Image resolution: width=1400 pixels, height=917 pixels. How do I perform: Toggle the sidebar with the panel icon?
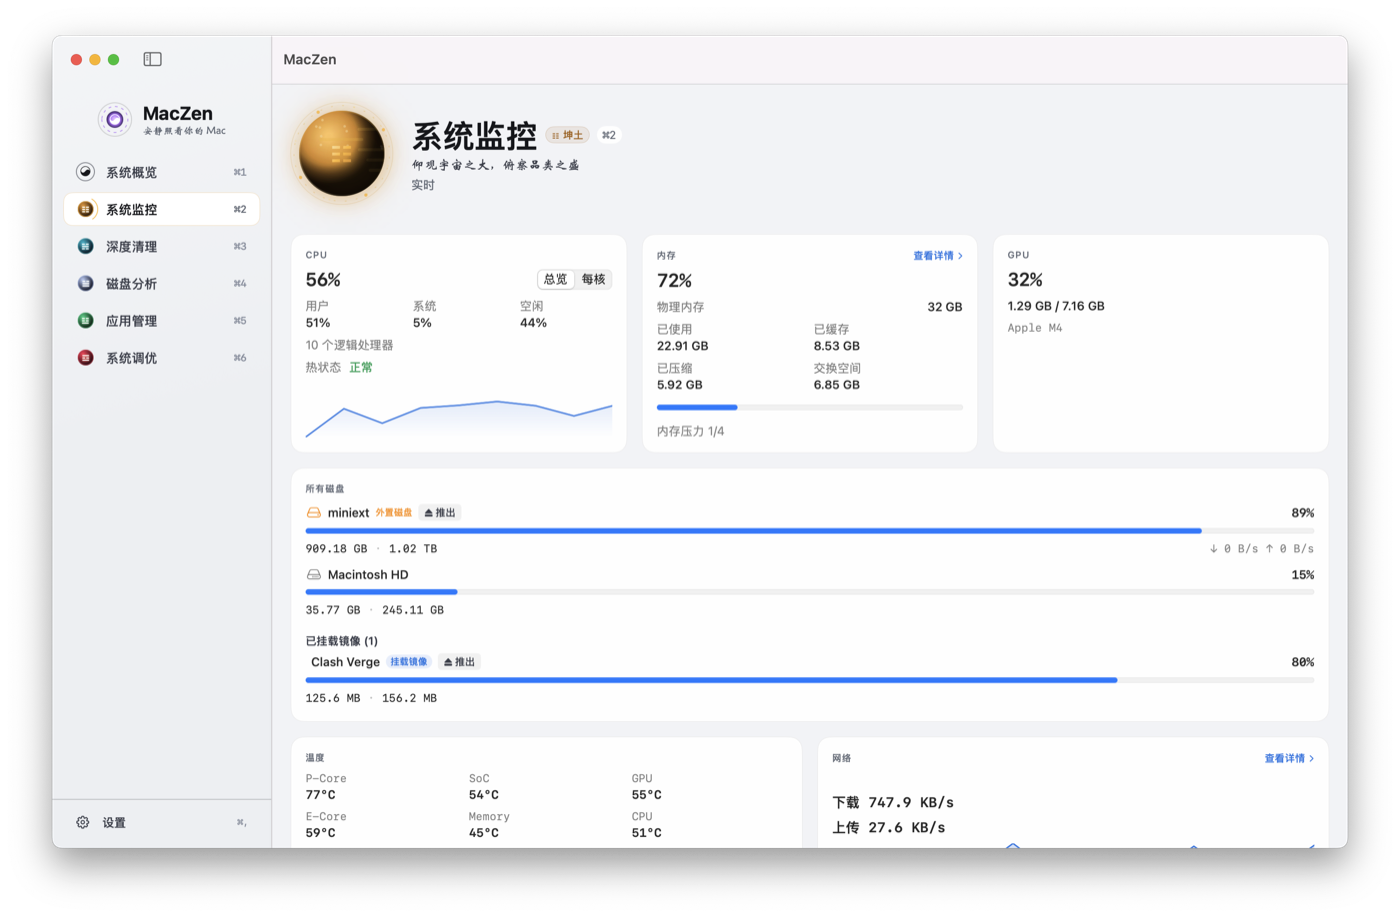152,59
